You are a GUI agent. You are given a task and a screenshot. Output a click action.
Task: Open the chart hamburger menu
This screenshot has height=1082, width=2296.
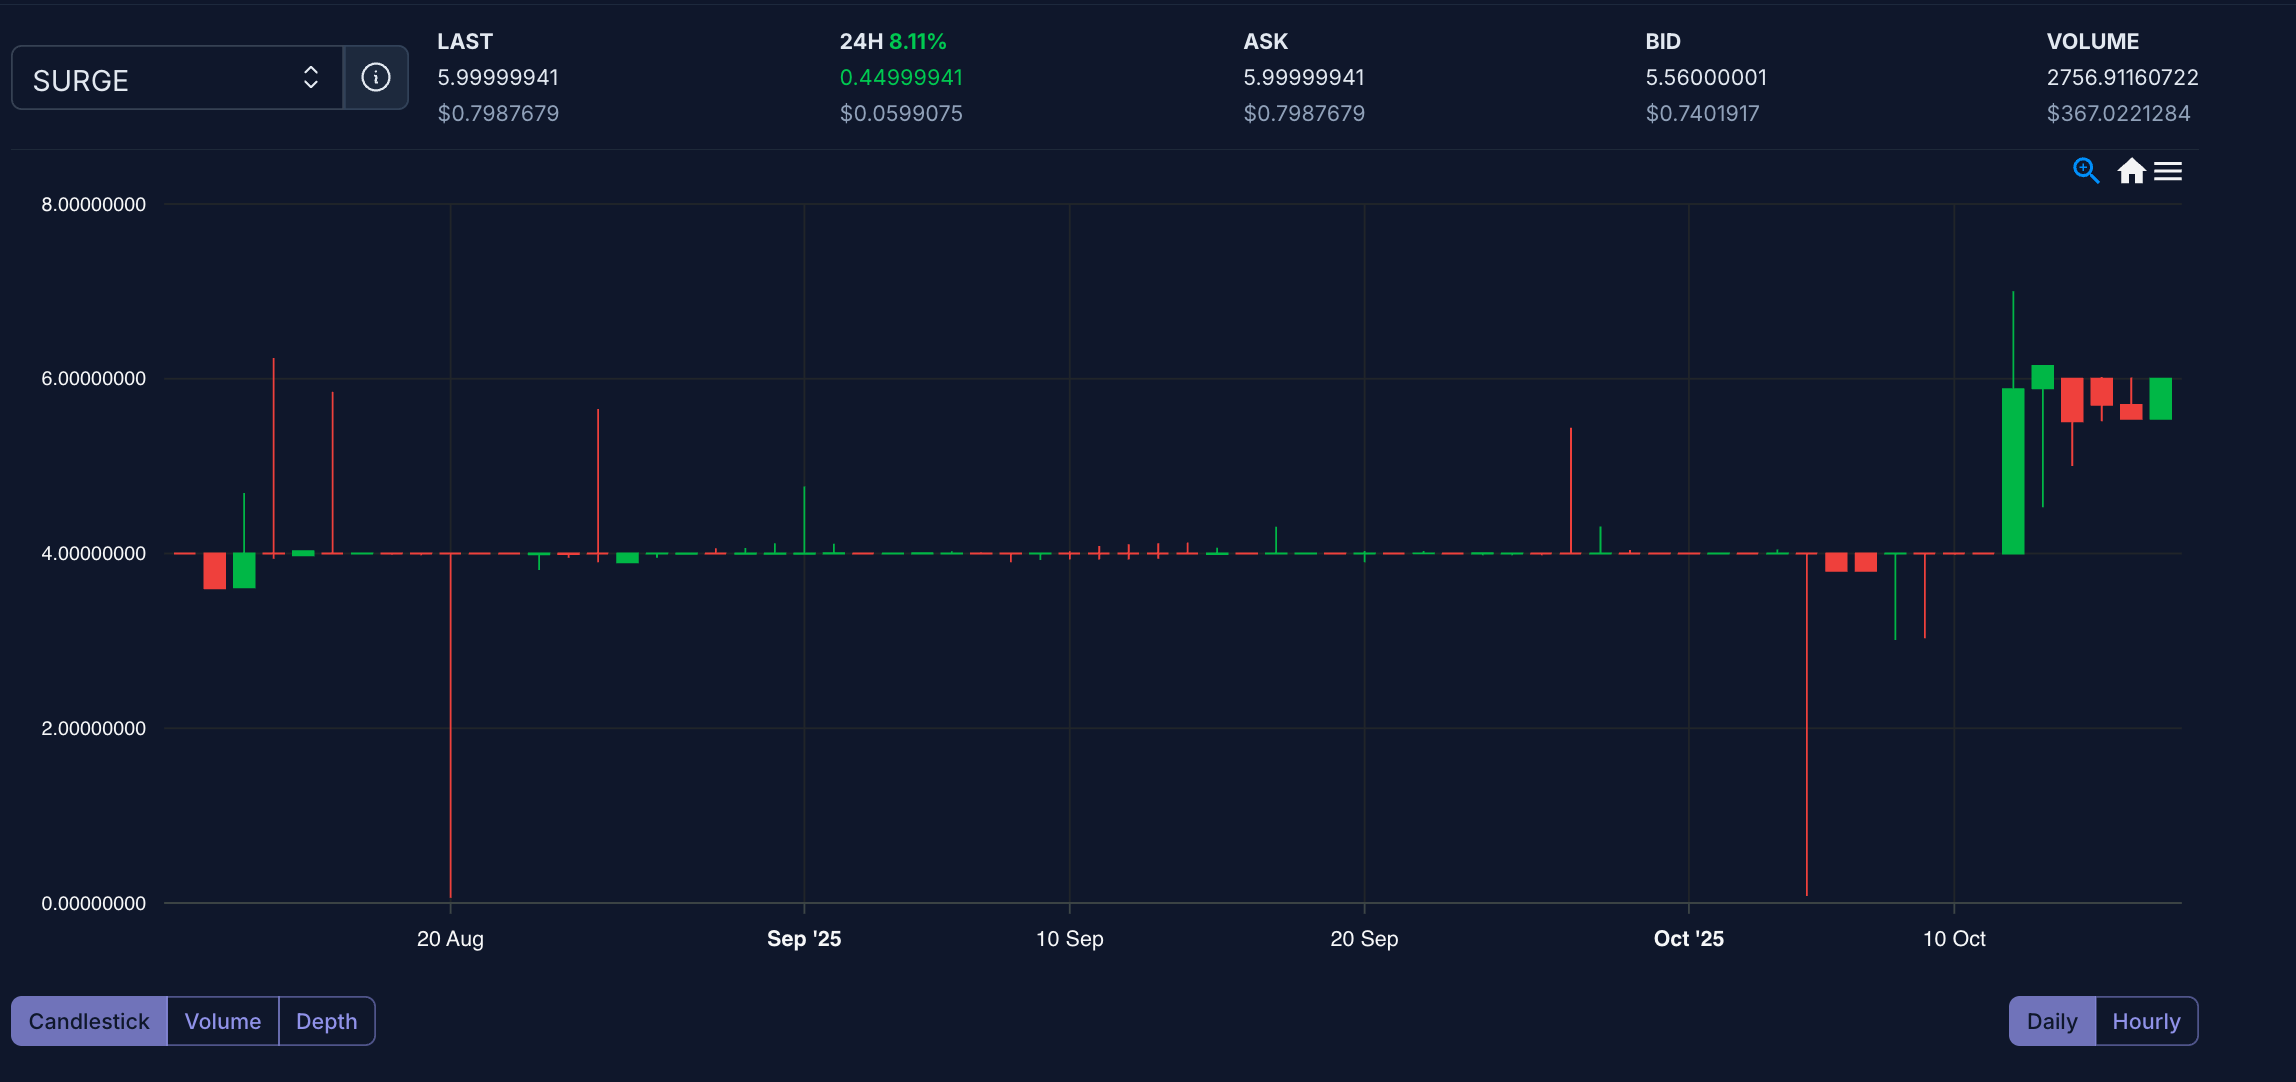pyautogui.click(x=2168, y=171)
